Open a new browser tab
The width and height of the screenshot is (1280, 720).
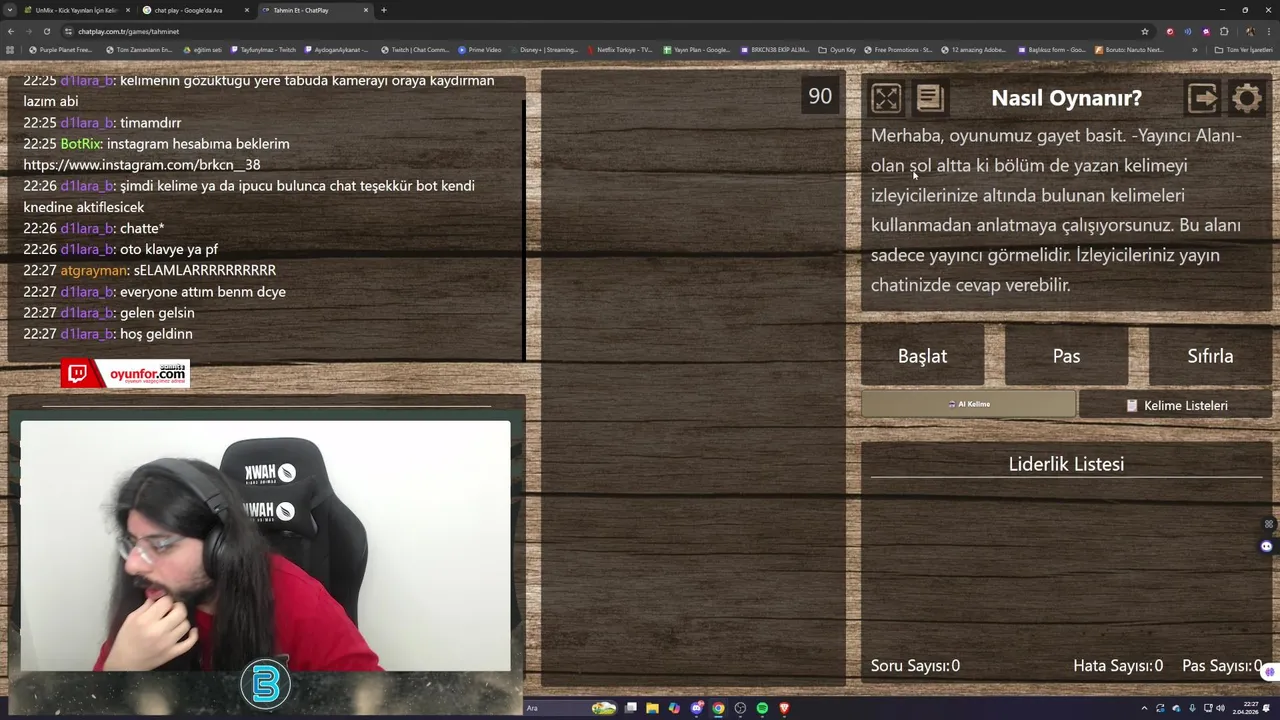(x=384, y=10)
